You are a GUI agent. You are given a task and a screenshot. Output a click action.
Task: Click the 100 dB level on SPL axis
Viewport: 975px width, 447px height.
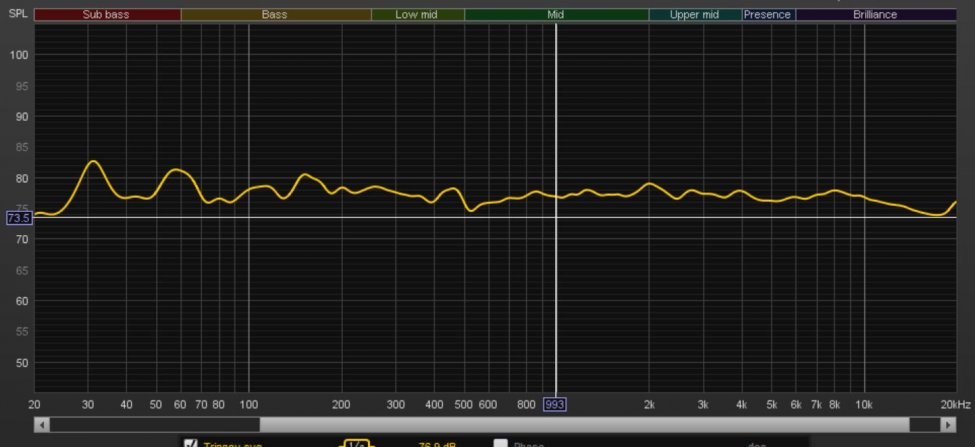(20, 55)
